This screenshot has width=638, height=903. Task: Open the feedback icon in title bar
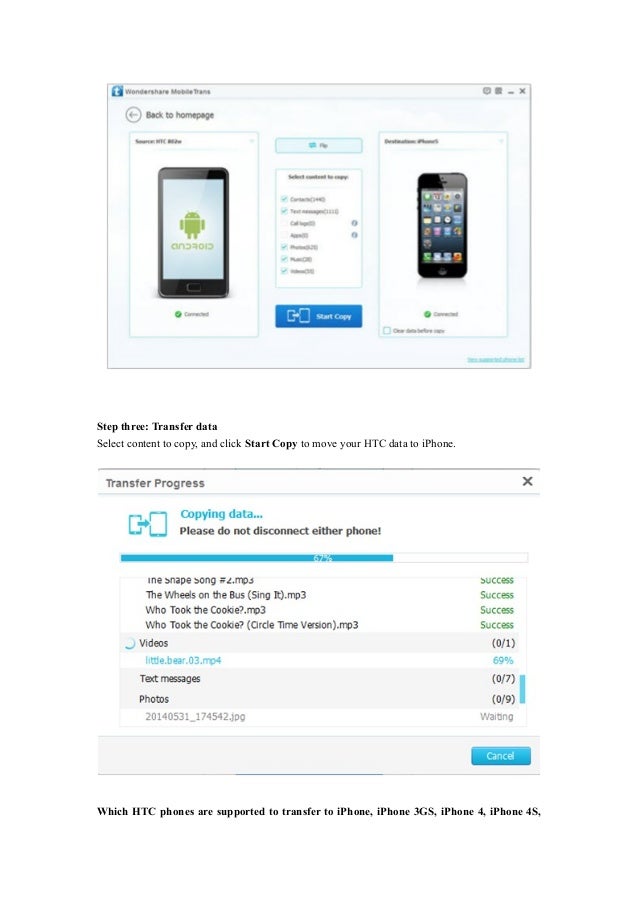coord(487,91)
